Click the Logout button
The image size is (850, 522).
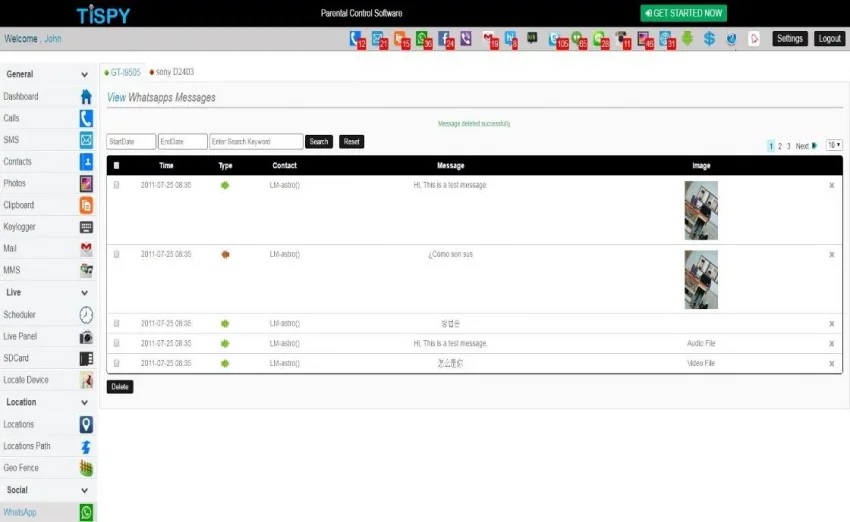pyautogui.click(x=829, y=38)
